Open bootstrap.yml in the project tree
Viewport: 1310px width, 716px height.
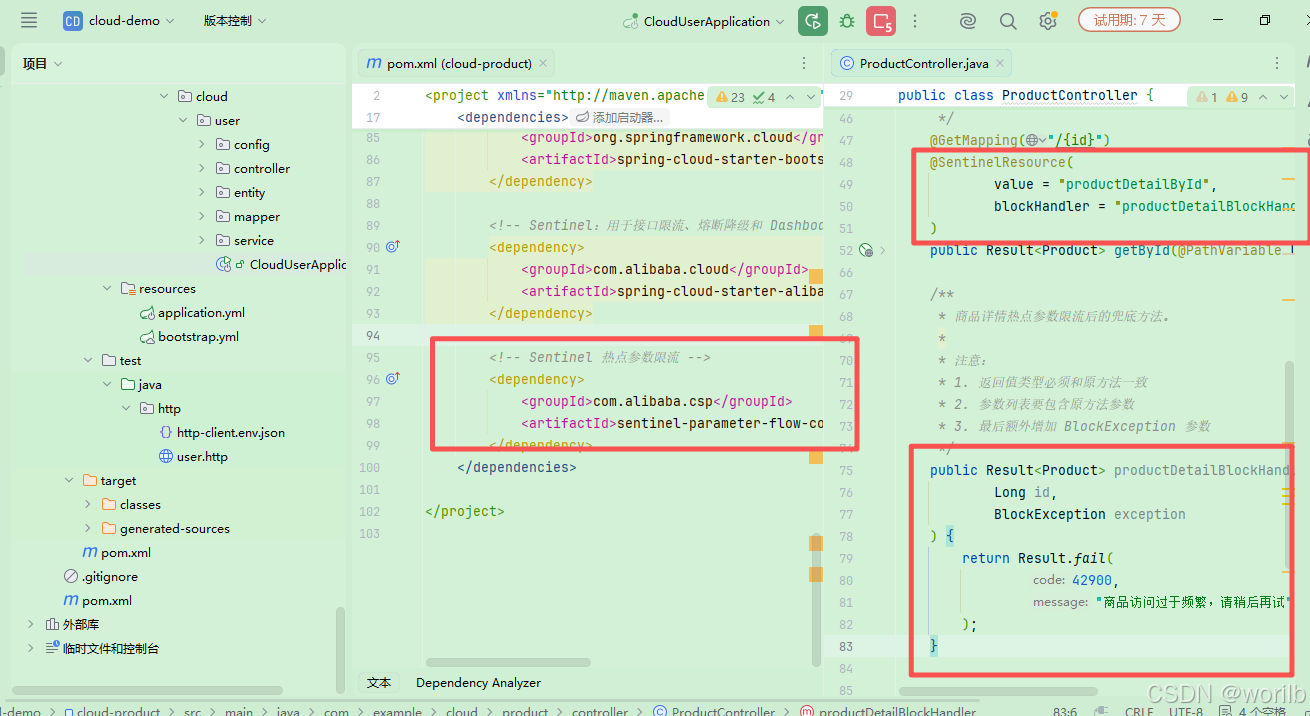pos(197,337)
